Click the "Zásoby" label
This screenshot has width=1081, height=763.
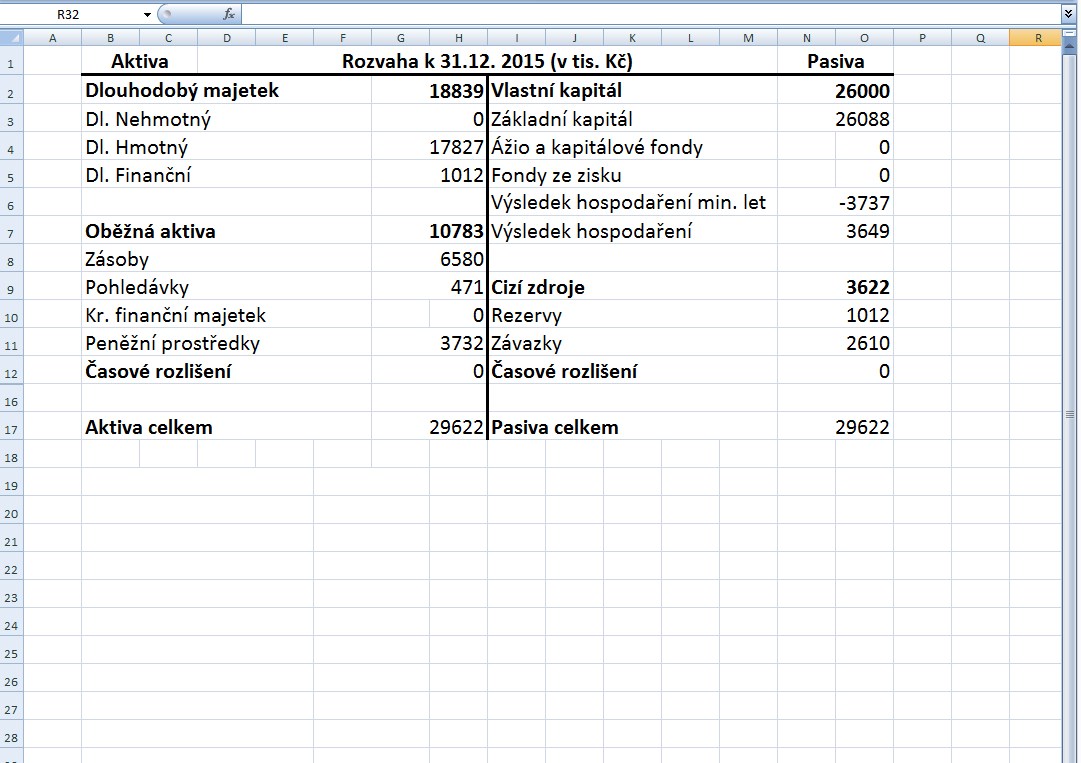coord(117,260)
